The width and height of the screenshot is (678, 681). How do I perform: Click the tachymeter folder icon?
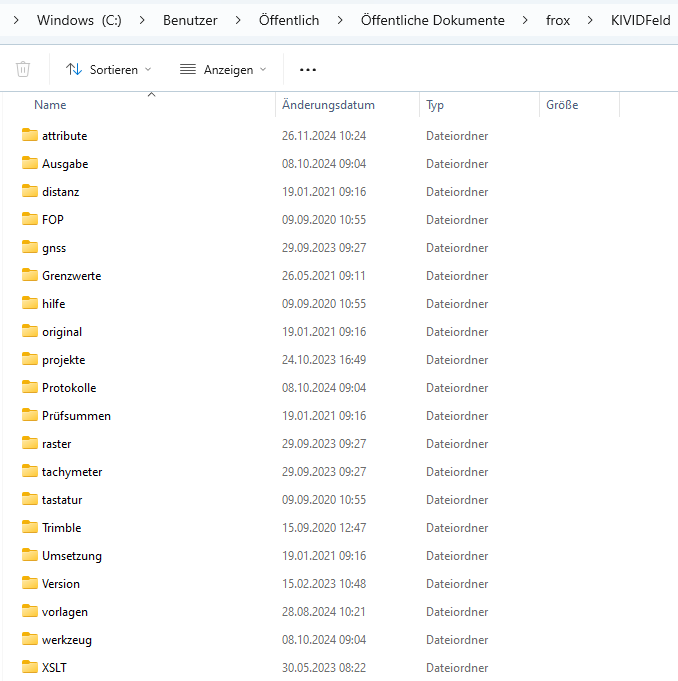coord(30,472)
